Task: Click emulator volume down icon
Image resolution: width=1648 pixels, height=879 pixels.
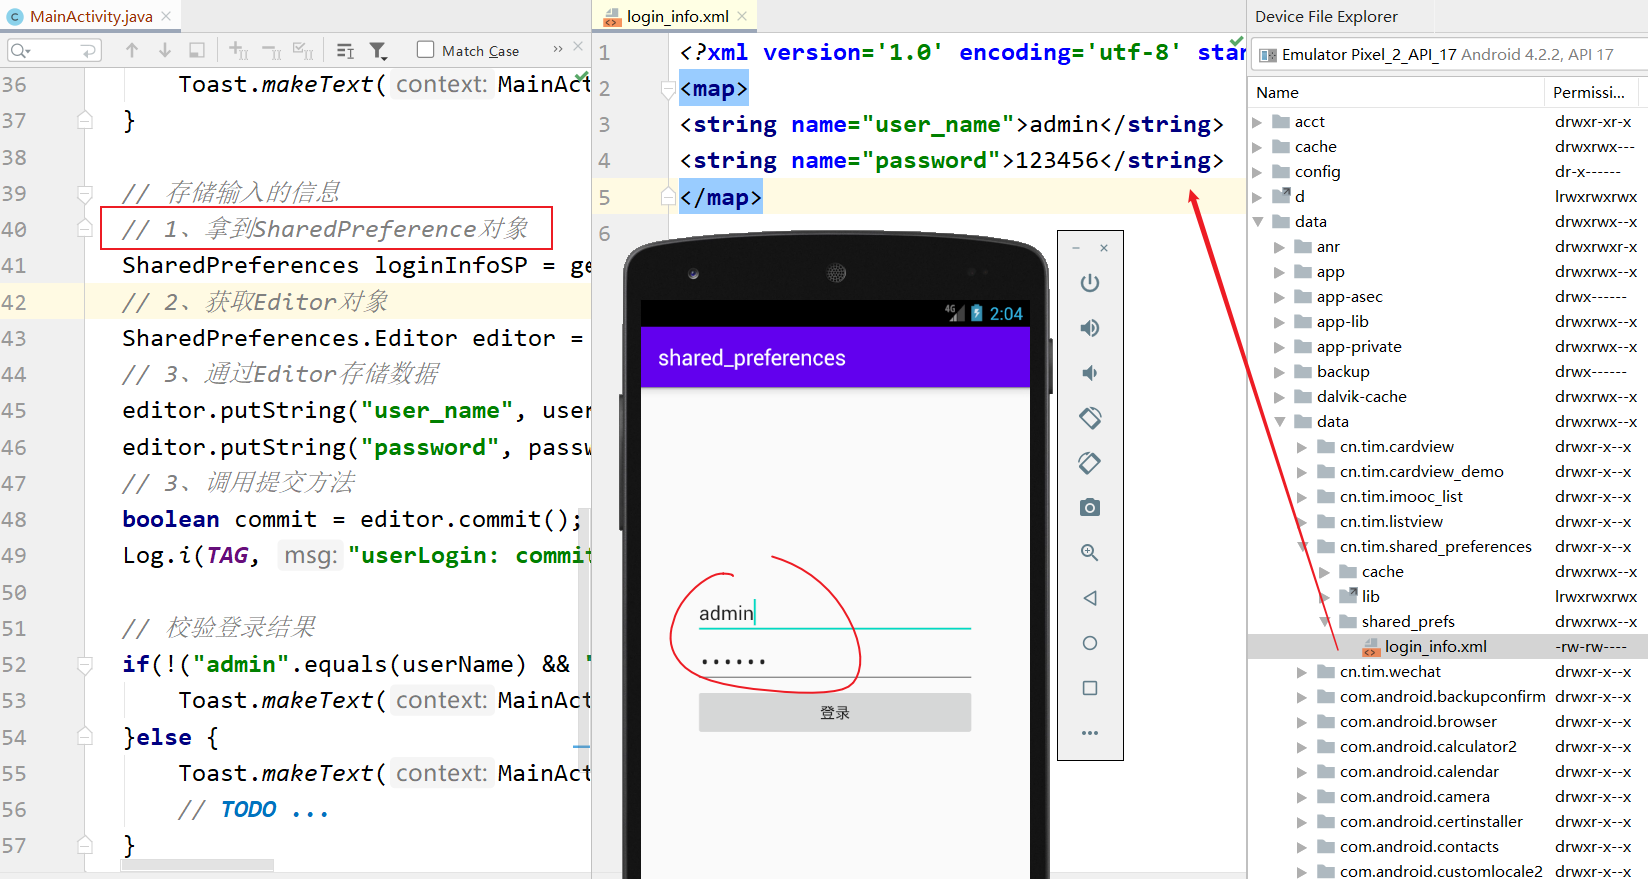Action: [x=1090, y=373]
